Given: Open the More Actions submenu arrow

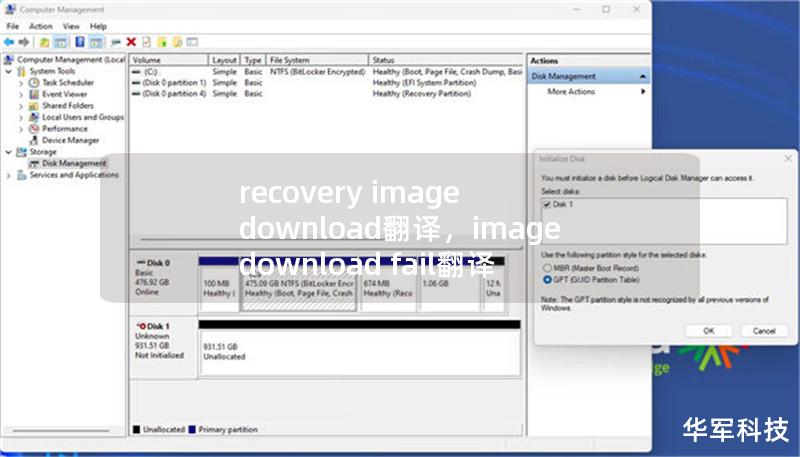Looking at the screenshot, I should [643, 92].
